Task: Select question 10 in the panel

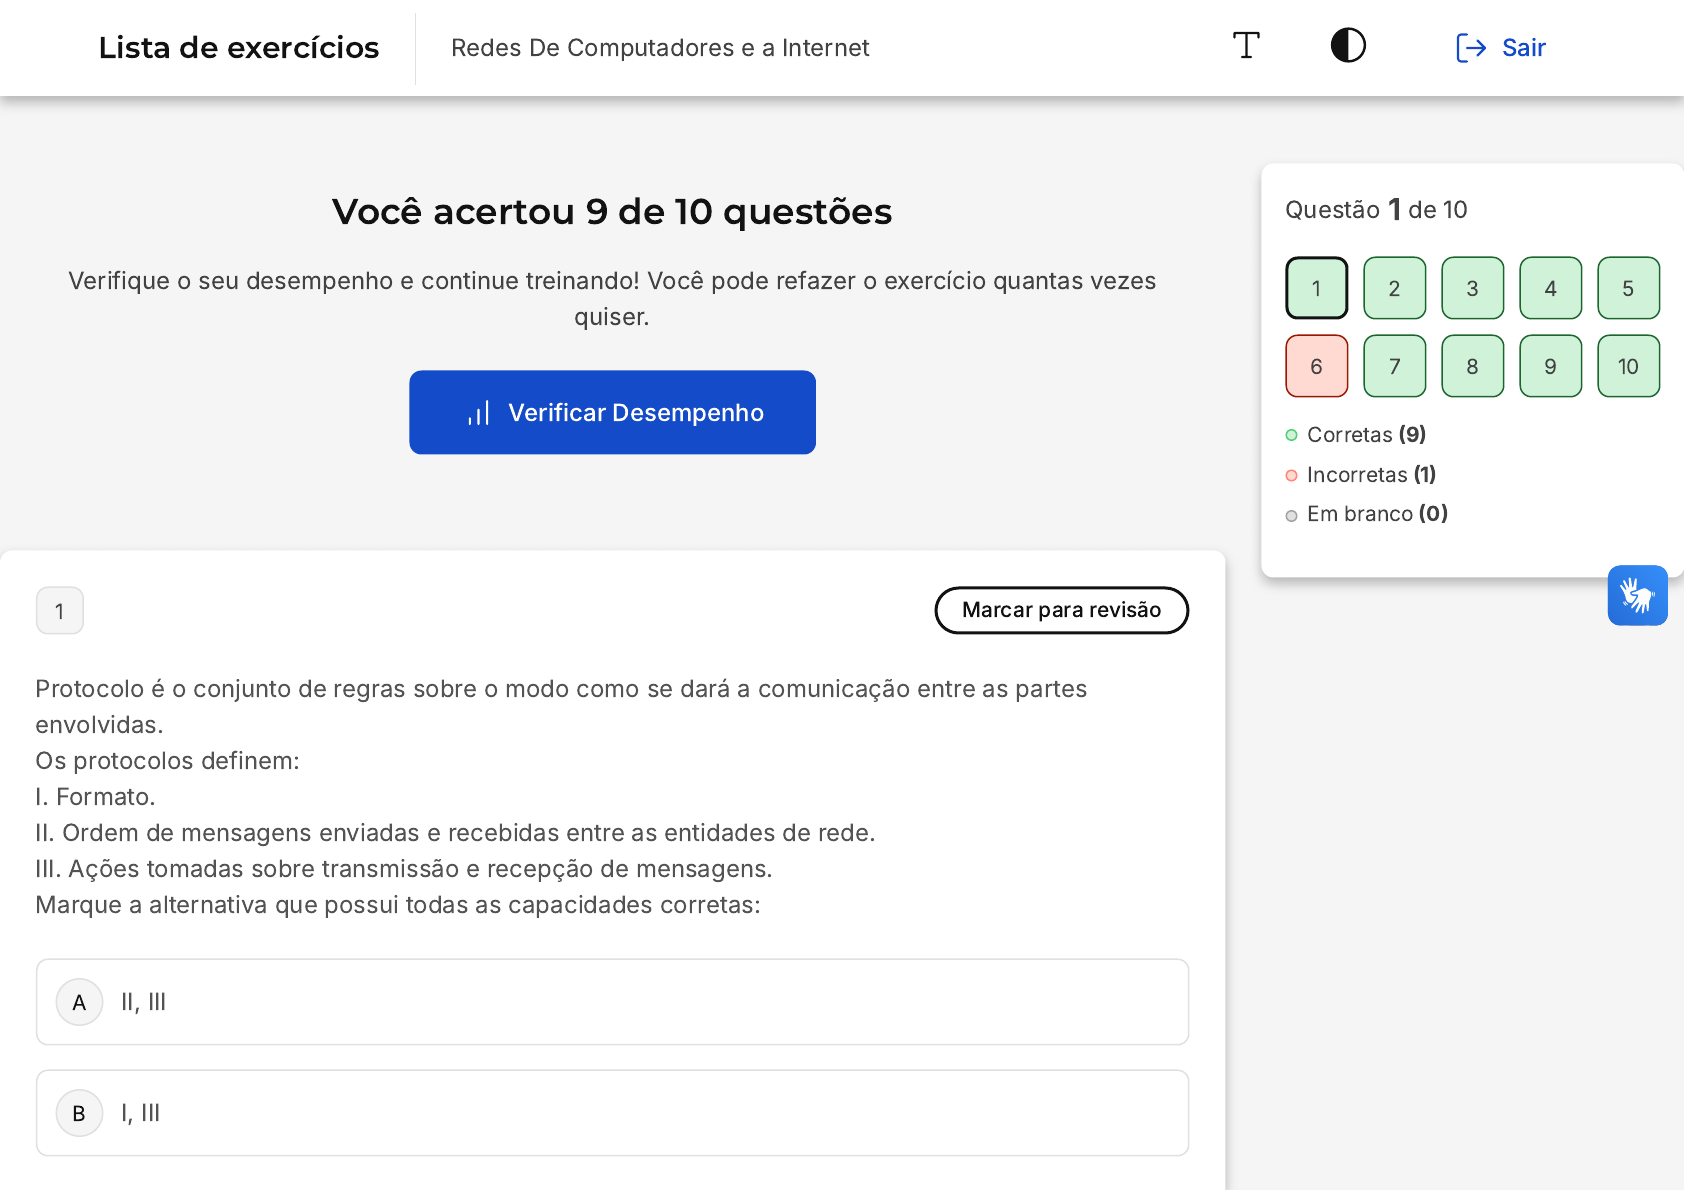Action: [x=1628, y=366]
